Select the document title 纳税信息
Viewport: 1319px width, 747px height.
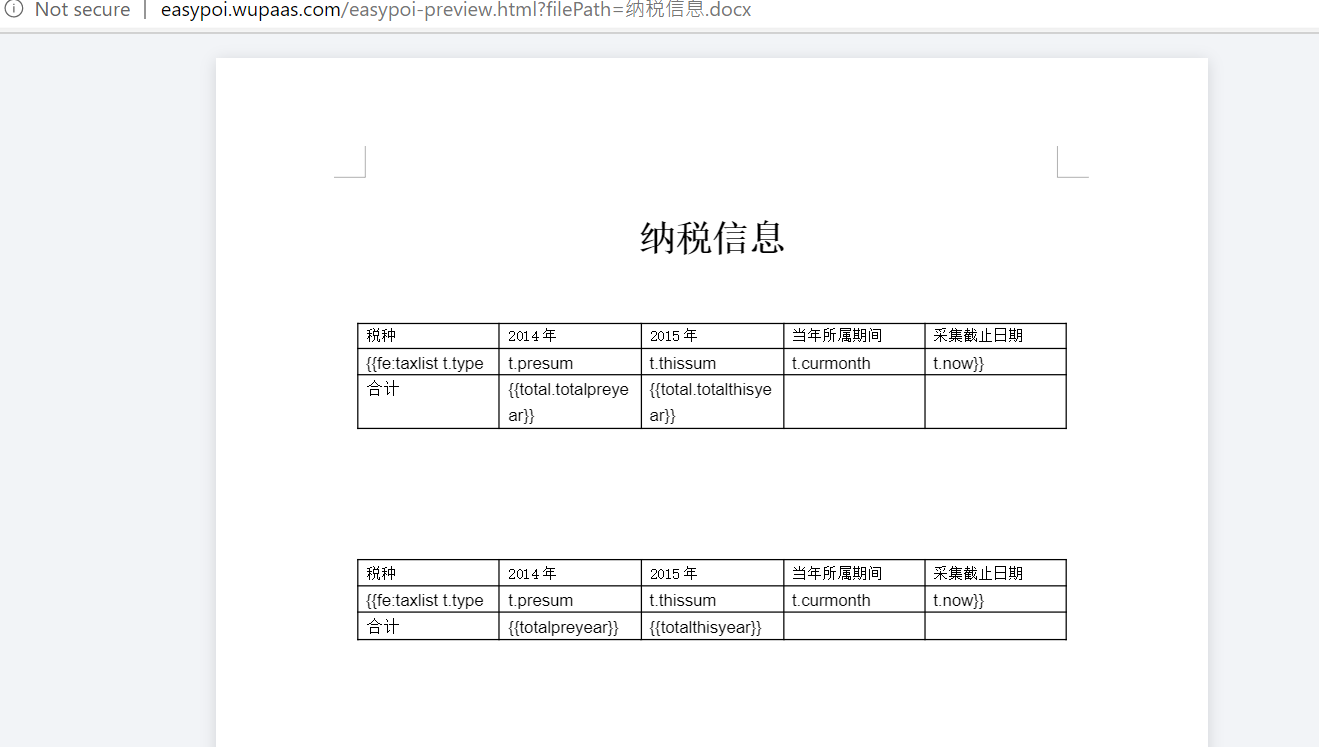(x=712, y=238)
